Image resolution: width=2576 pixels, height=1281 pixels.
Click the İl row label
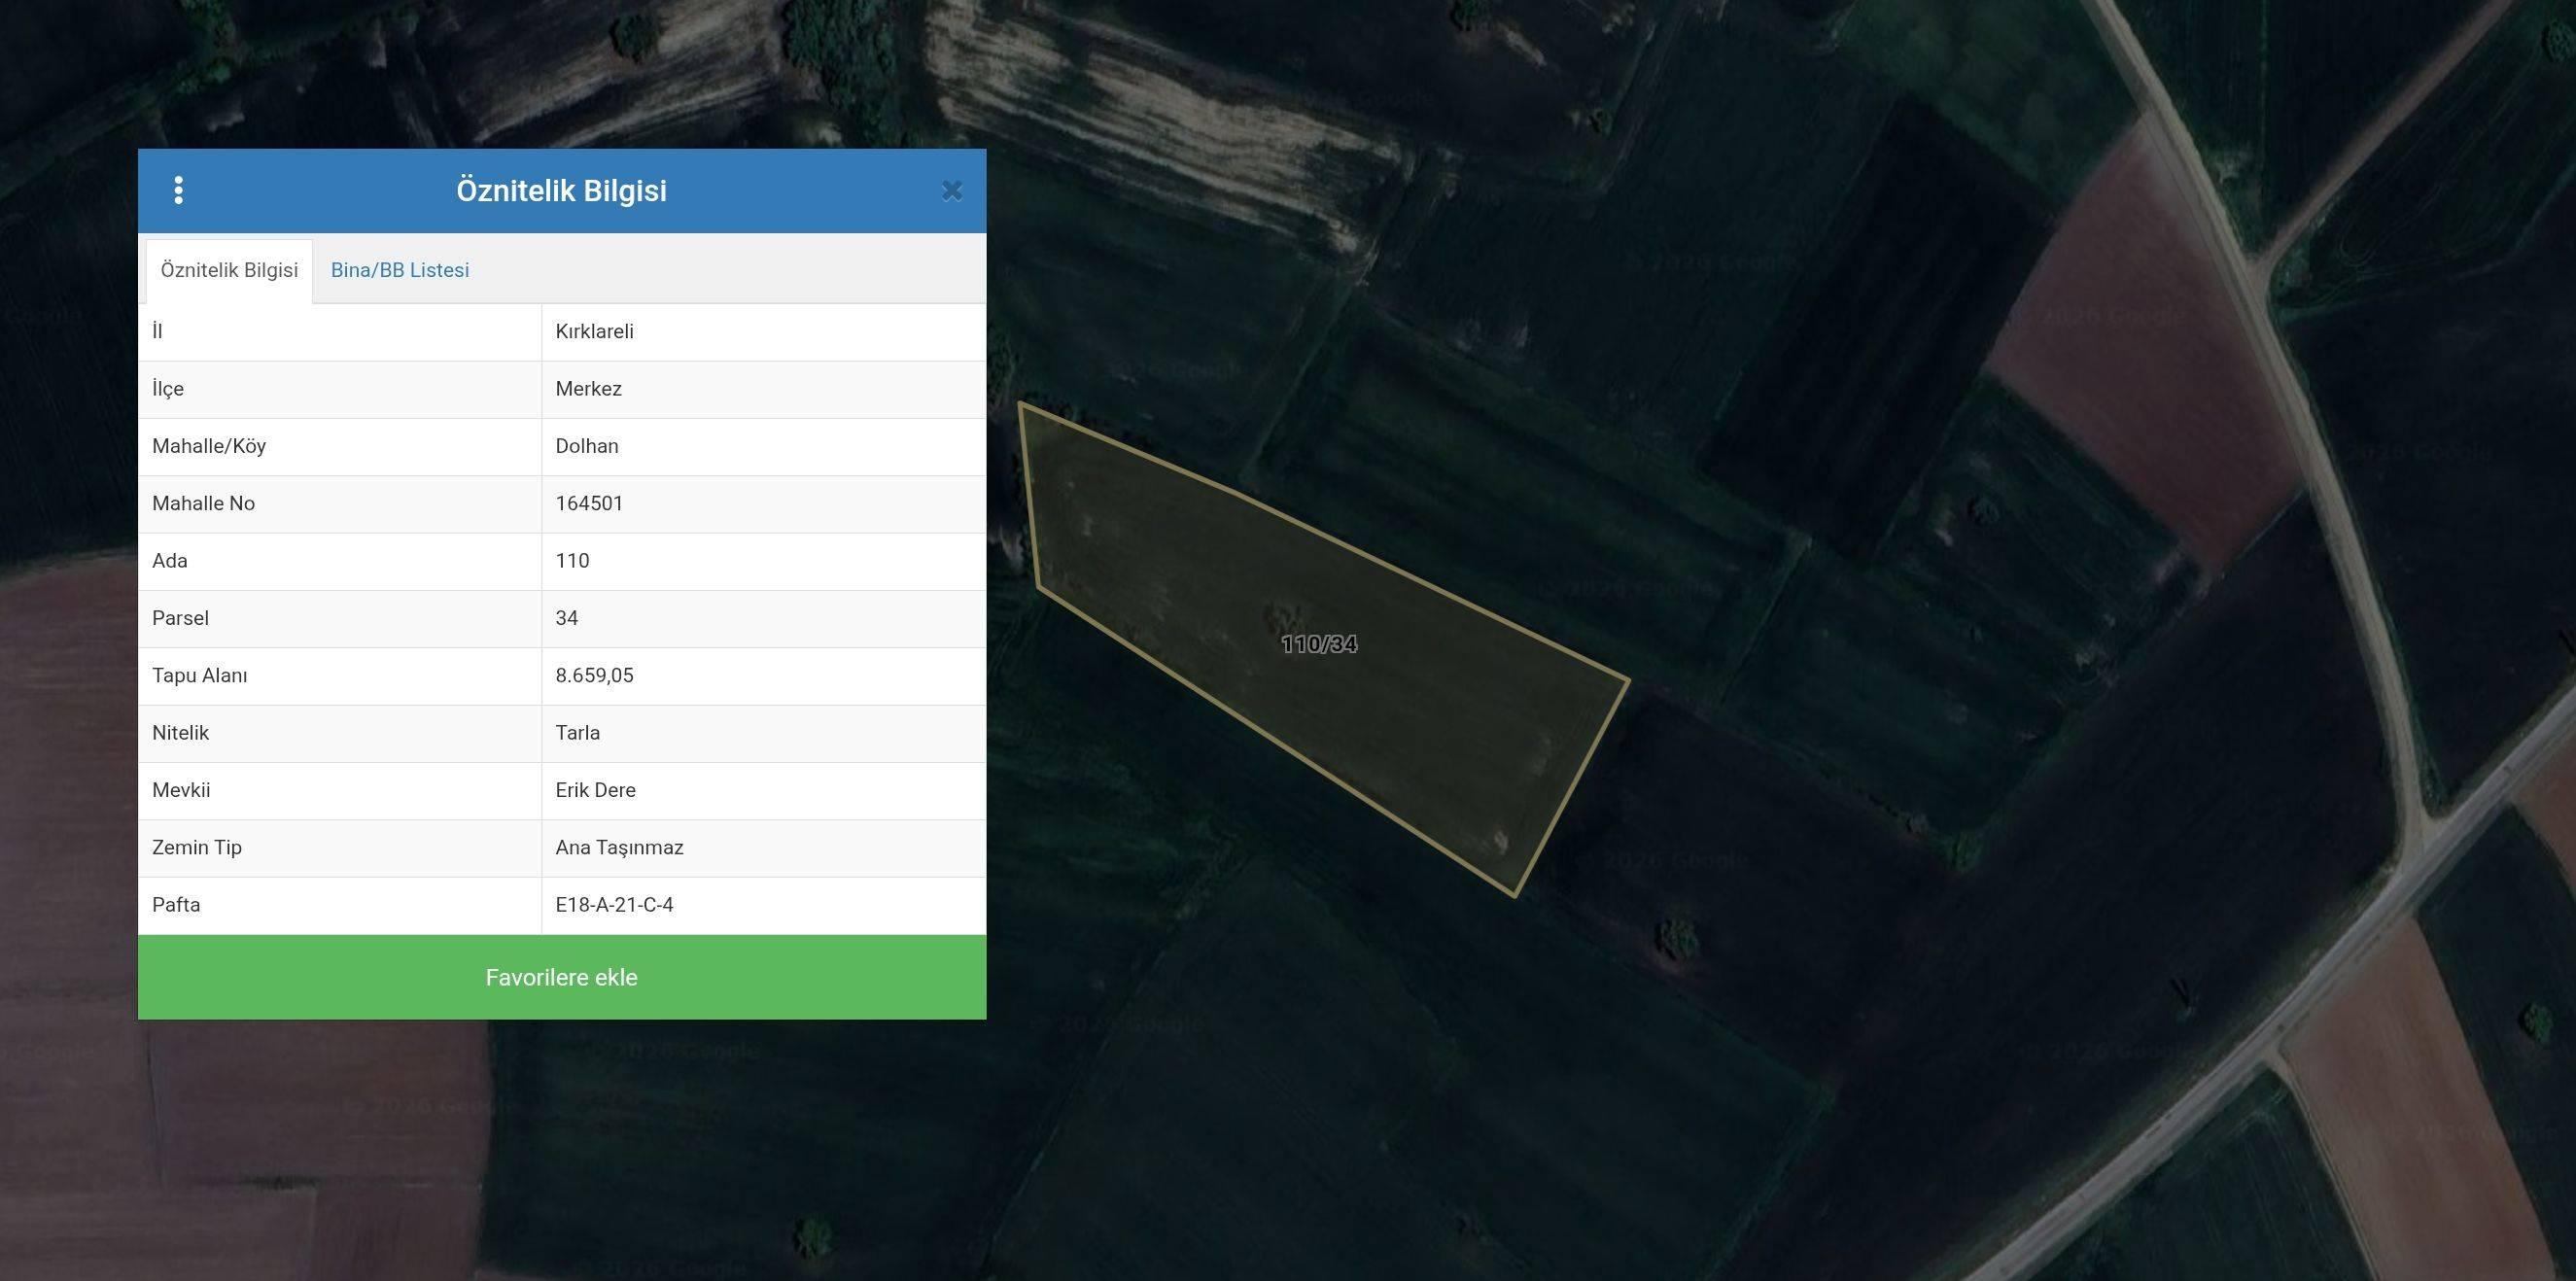(x=157, y=332)
